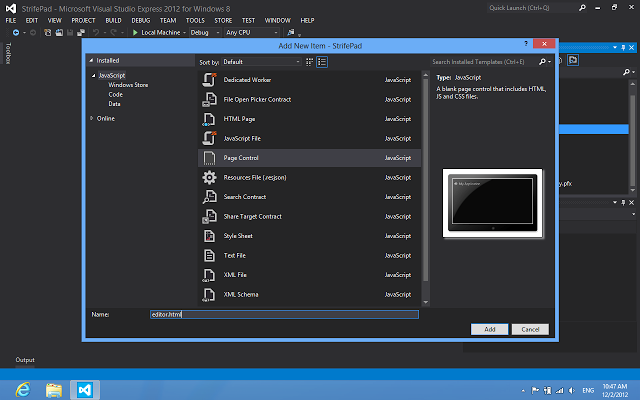640x400 pixels.
Task: Choose the JavaScript File template icon
Action: (209, 138)
